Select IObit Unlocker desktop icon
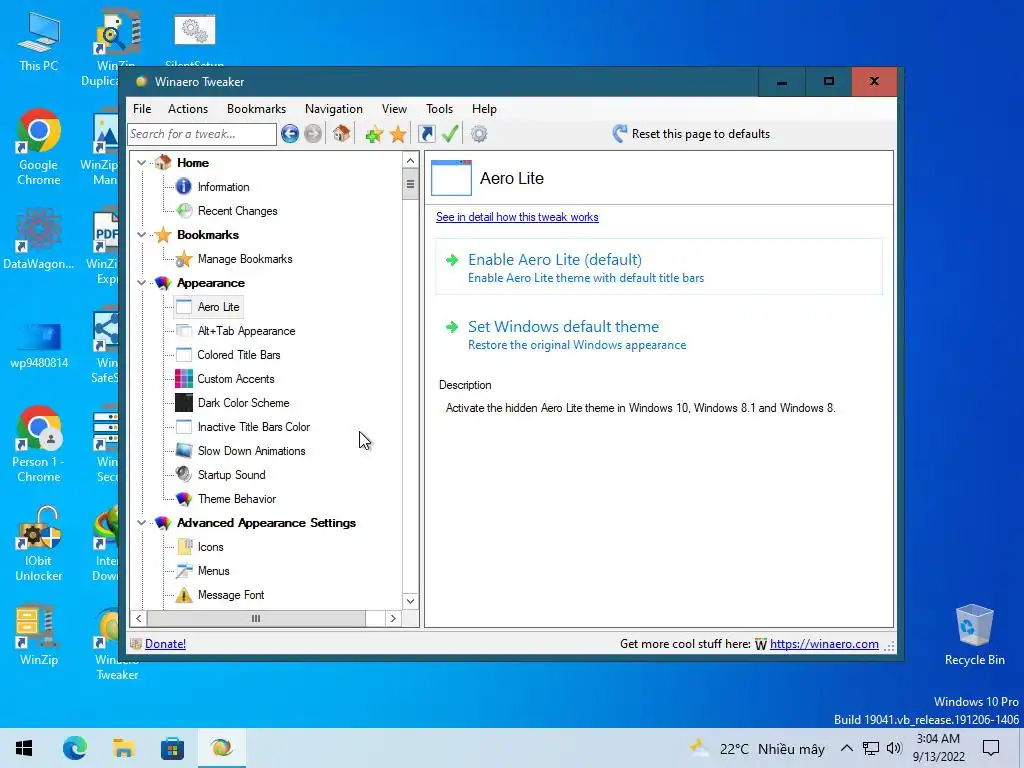Viewport: 1024px width, 768px height. pyautogui.click(x=39, y=544)
